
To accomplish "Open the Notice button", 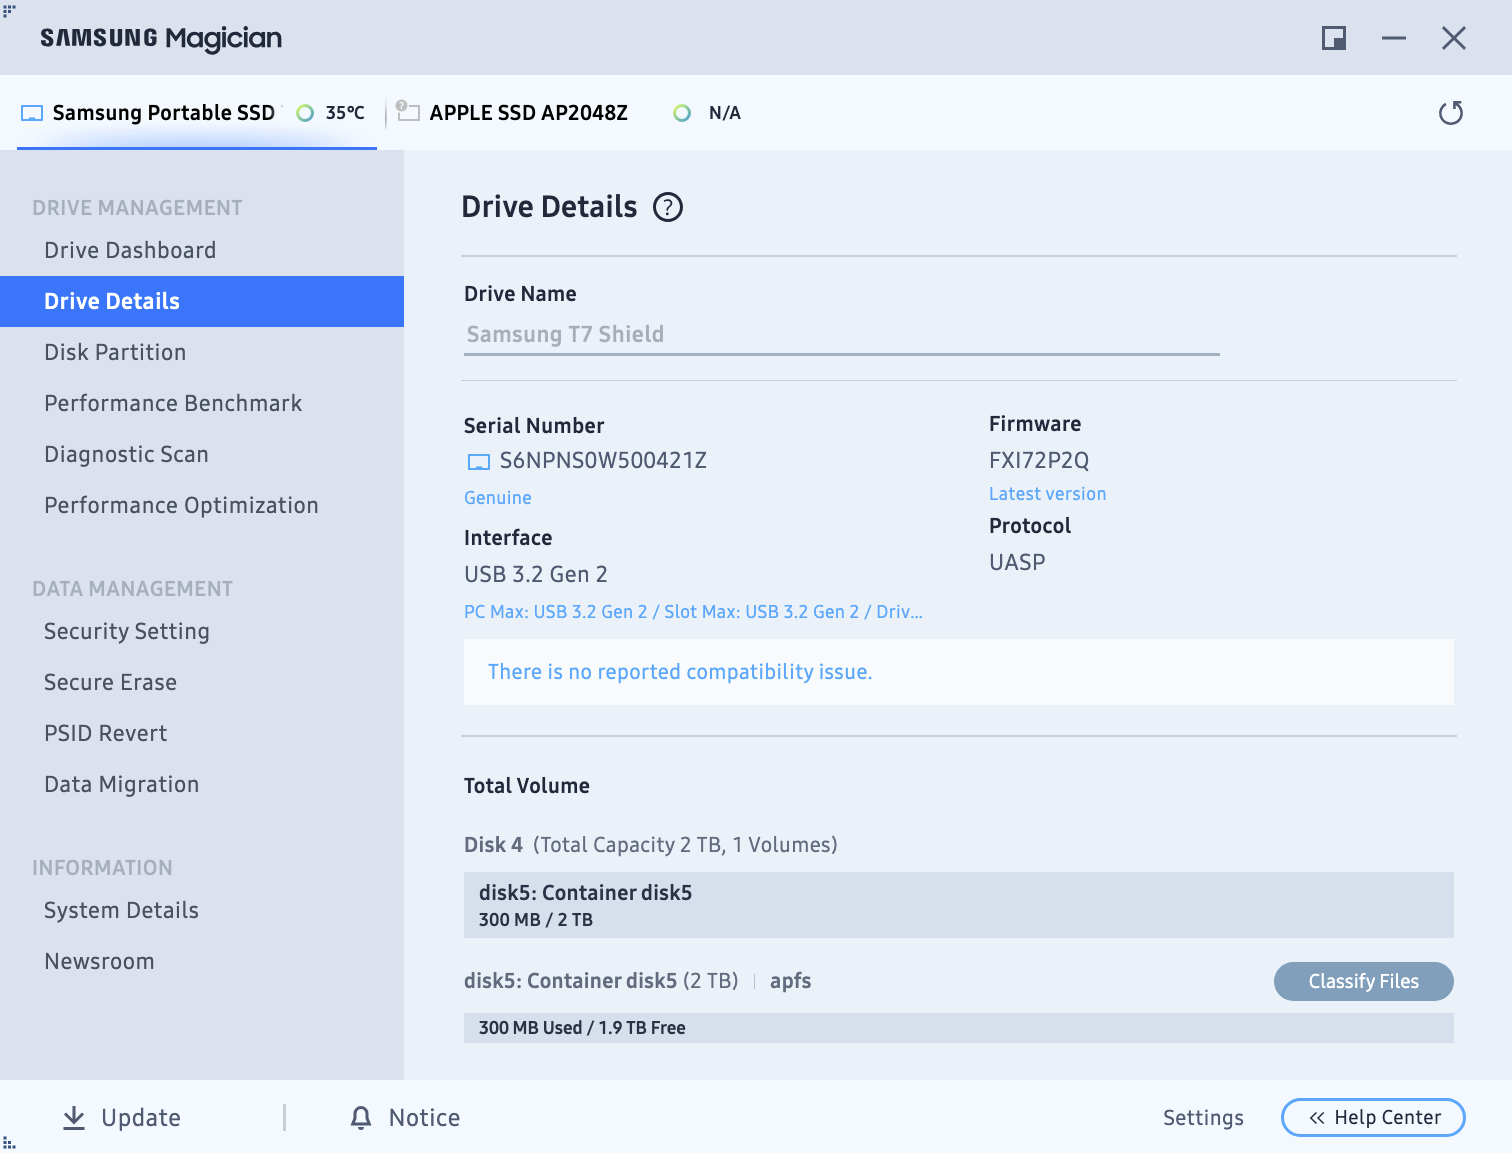I will pos(405,1118).
